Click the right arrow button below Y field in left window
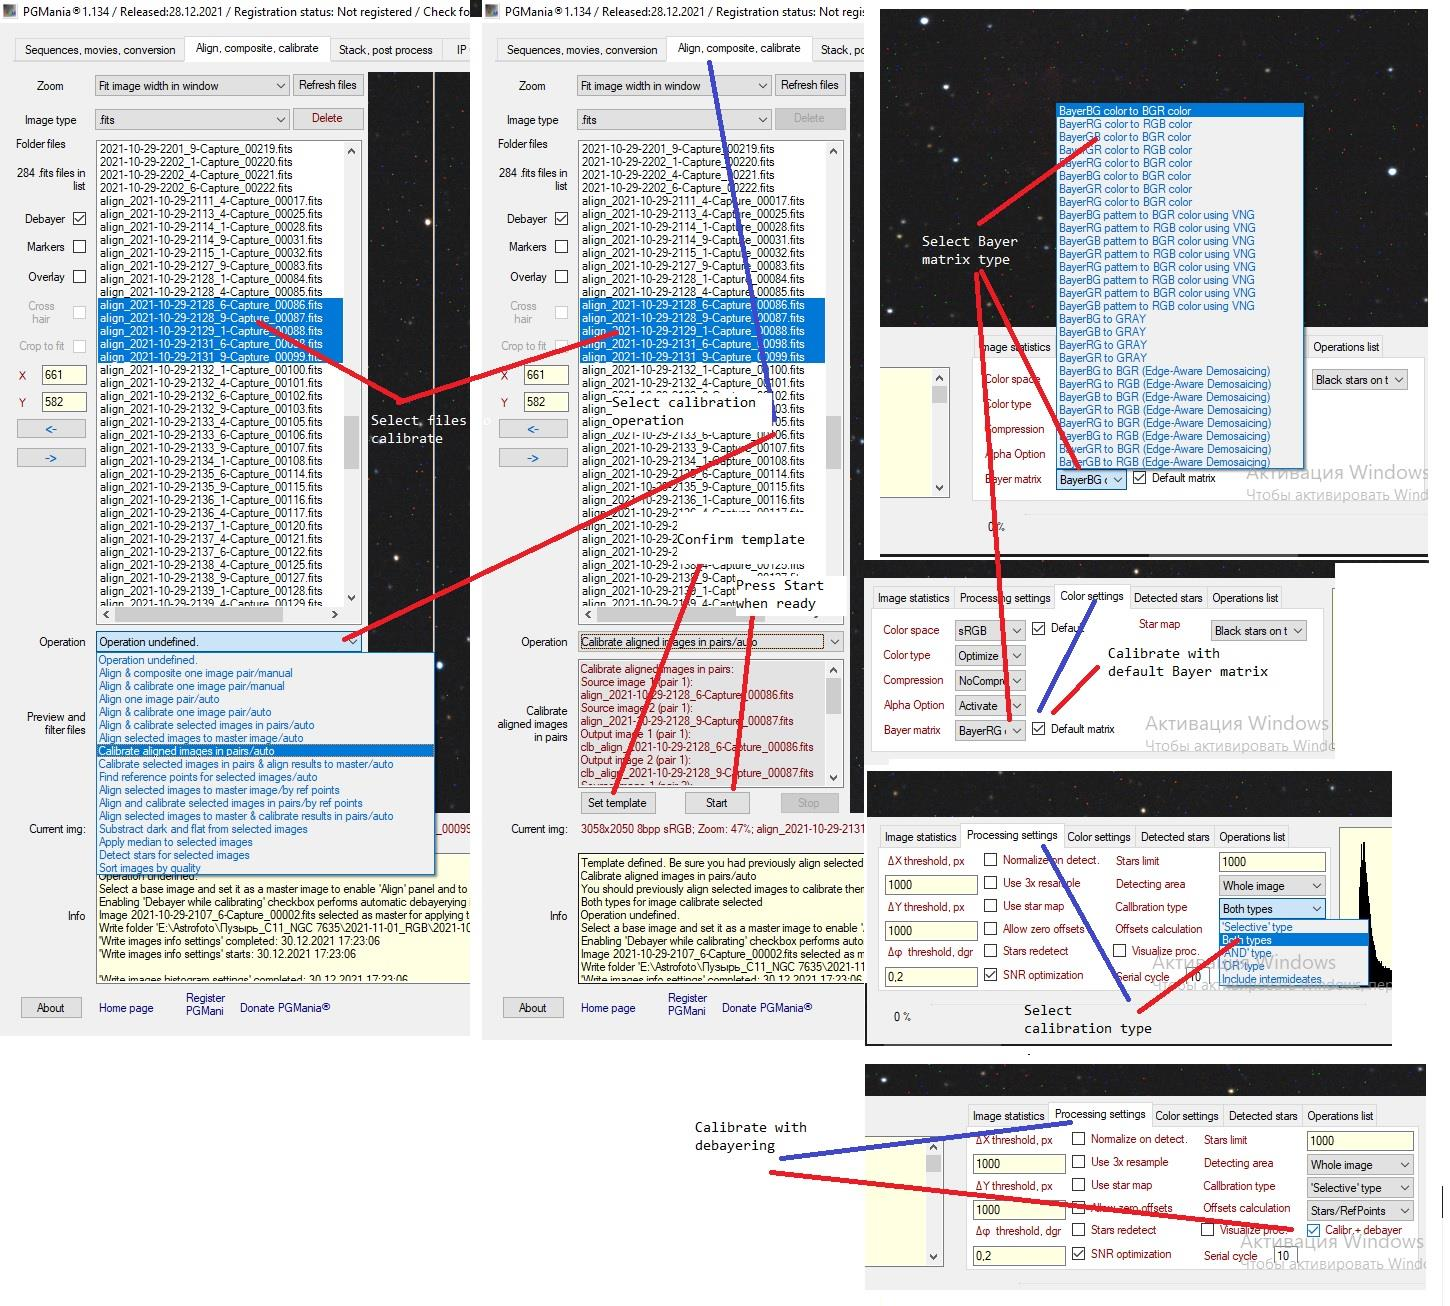 pos(51,458)
